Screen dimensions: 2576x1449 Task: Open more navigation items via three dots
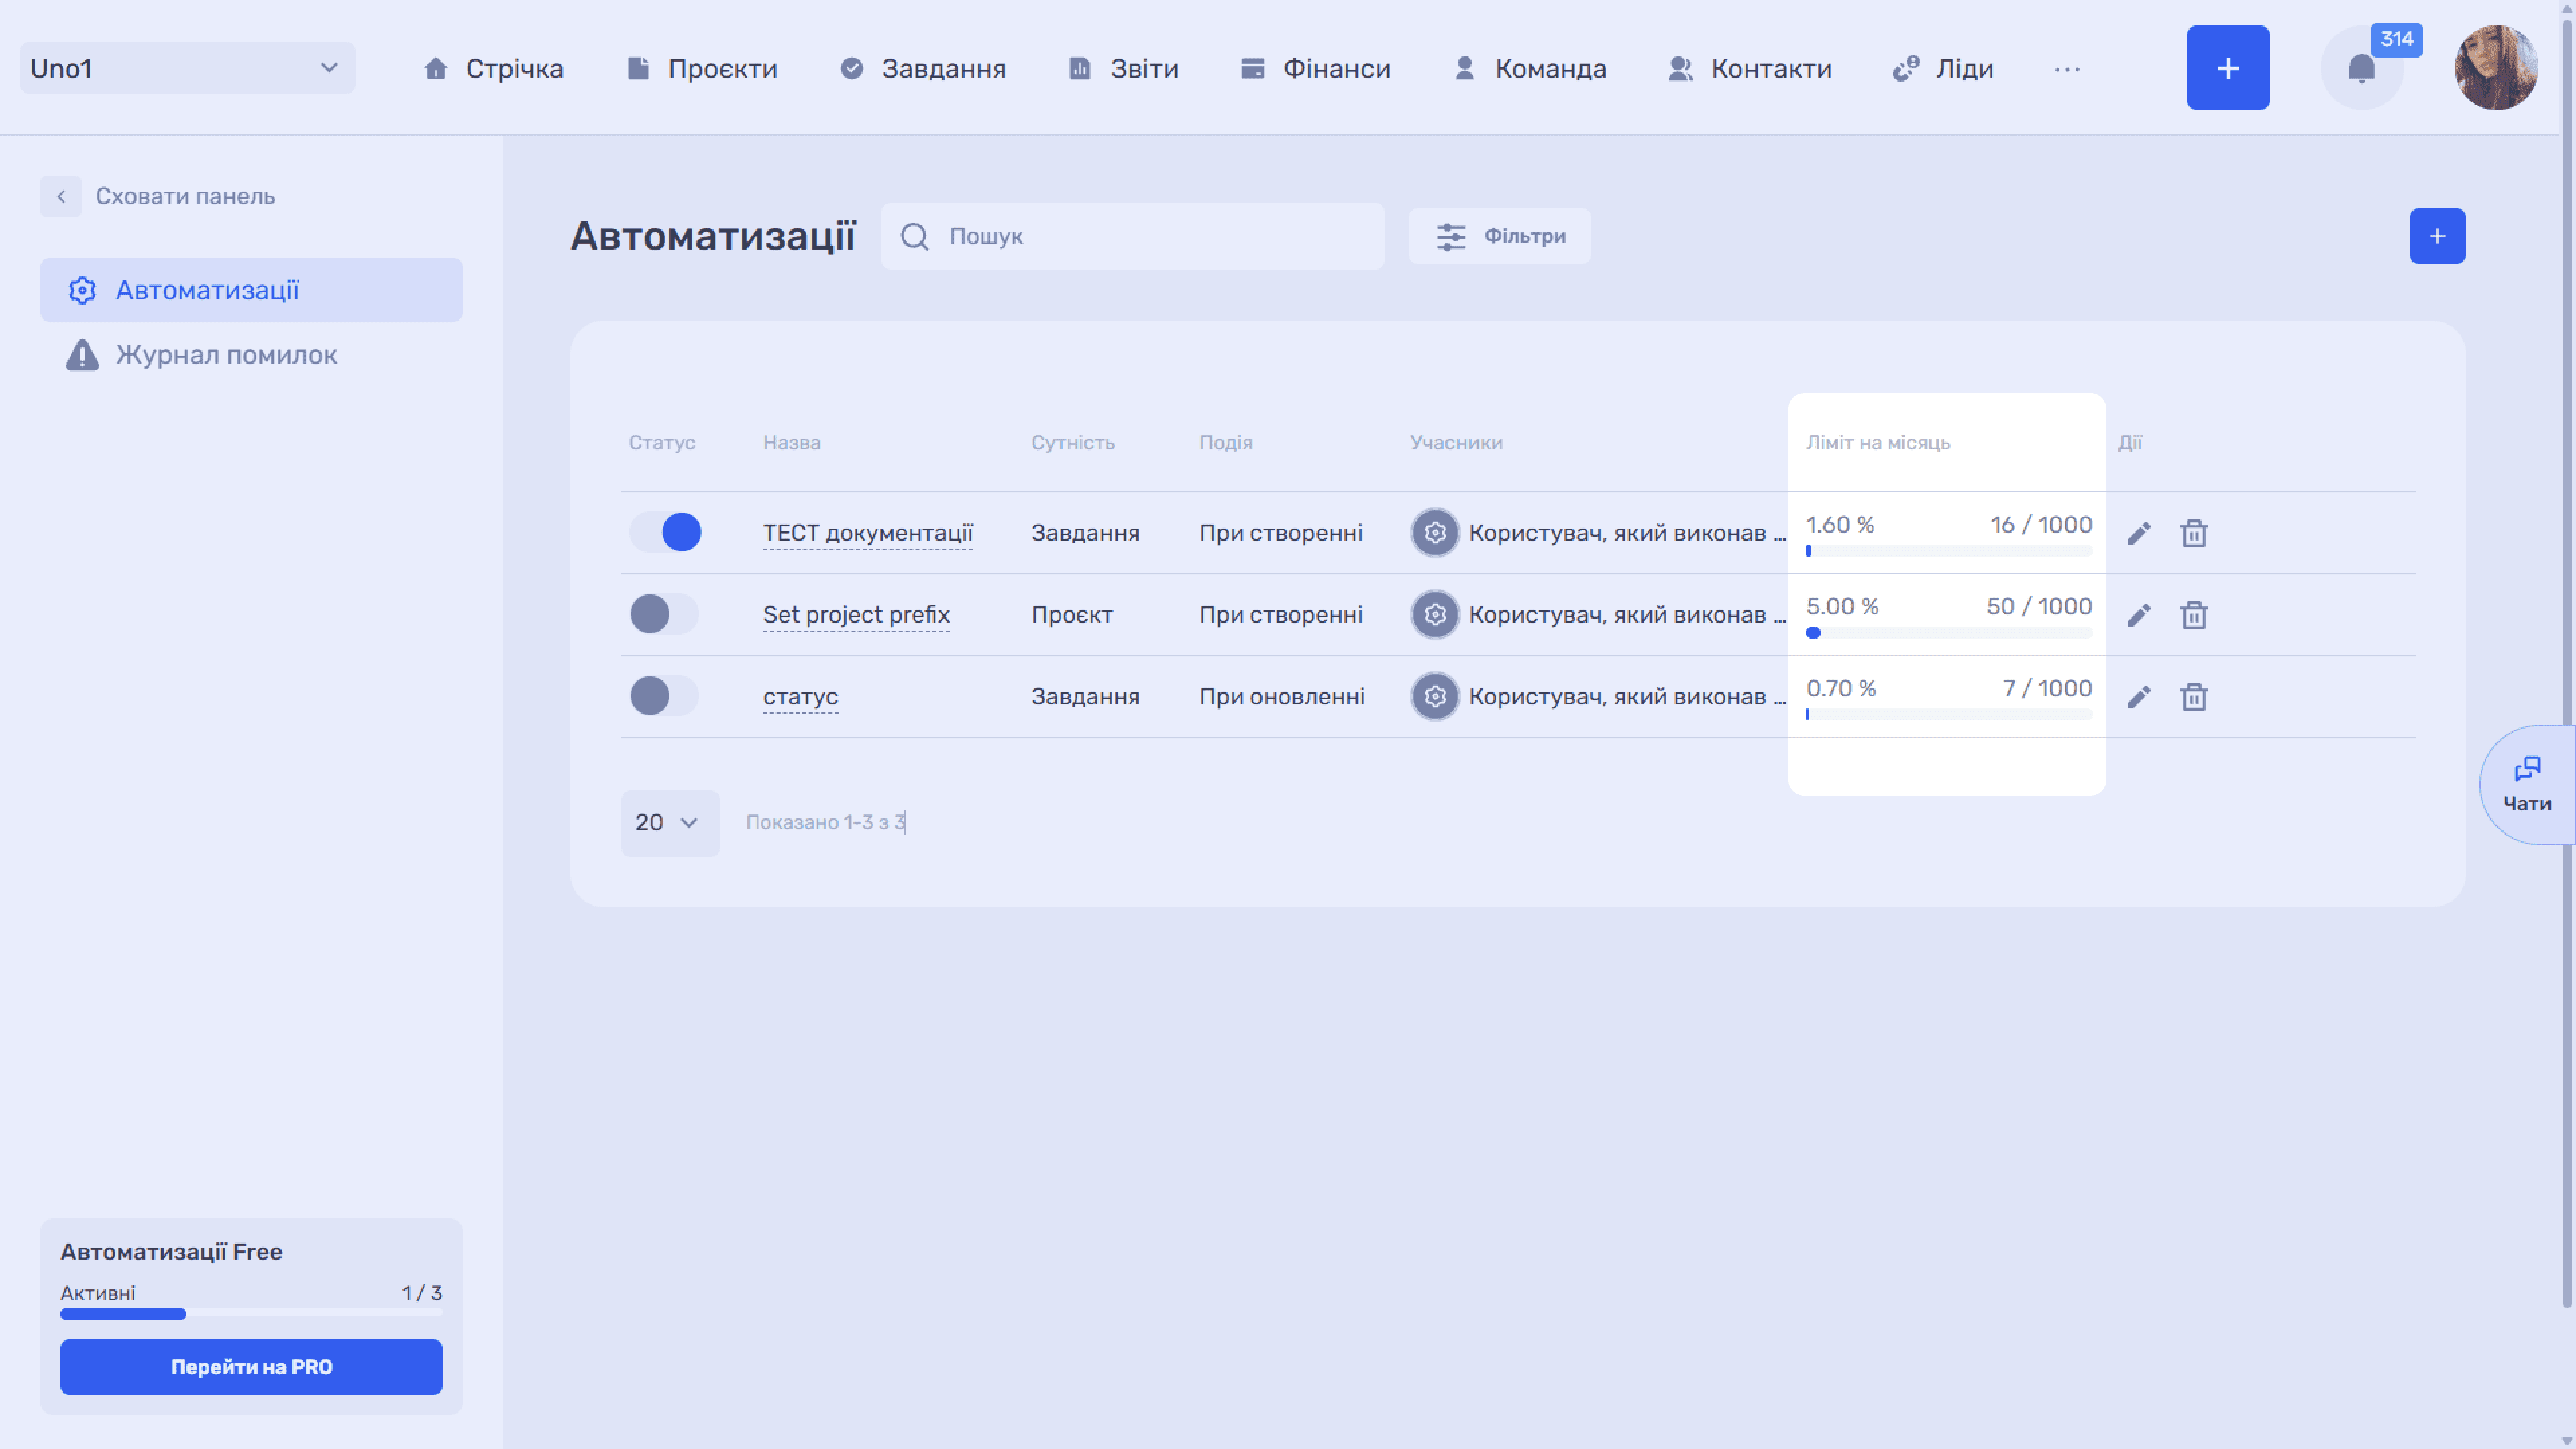2066,69
